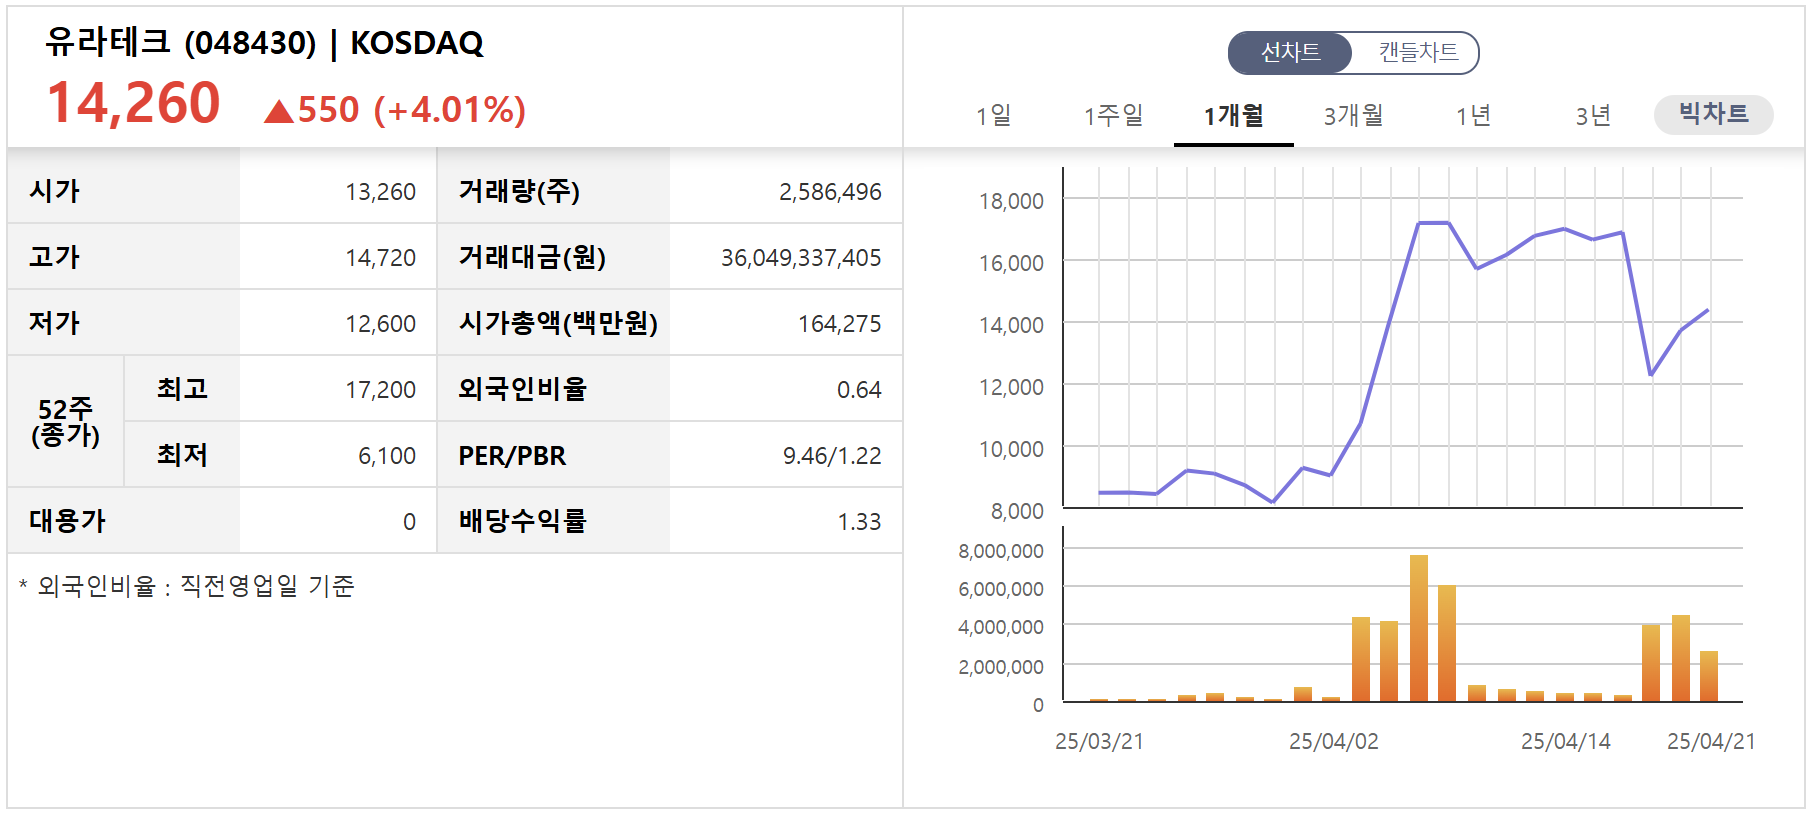Click the tallest volume bar in chart

(1419, 628)
